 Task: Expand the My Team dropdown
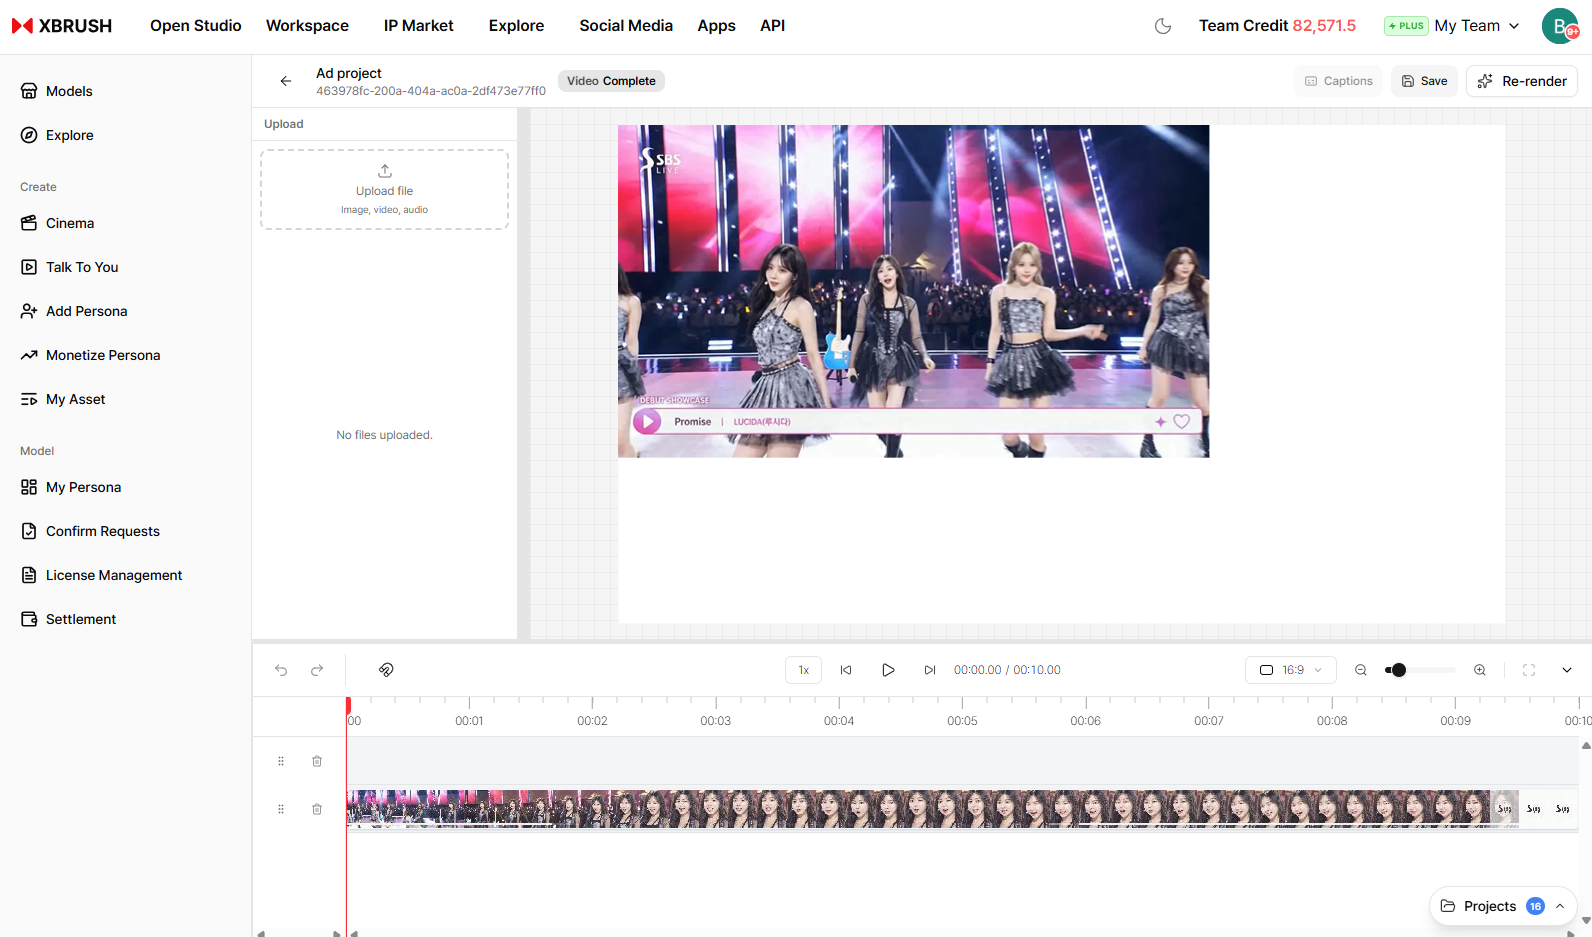(x=1477, y=26)
